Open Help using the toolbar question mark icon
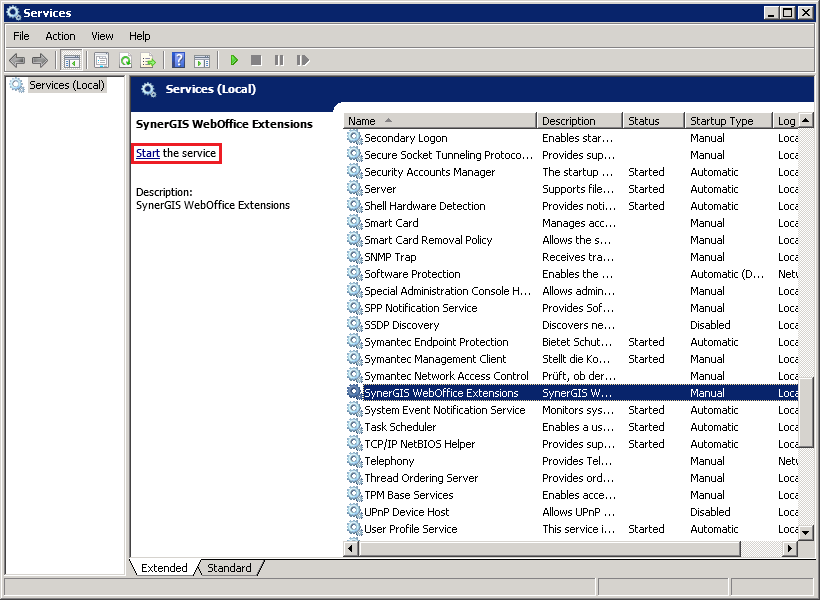 pos(178,60)
